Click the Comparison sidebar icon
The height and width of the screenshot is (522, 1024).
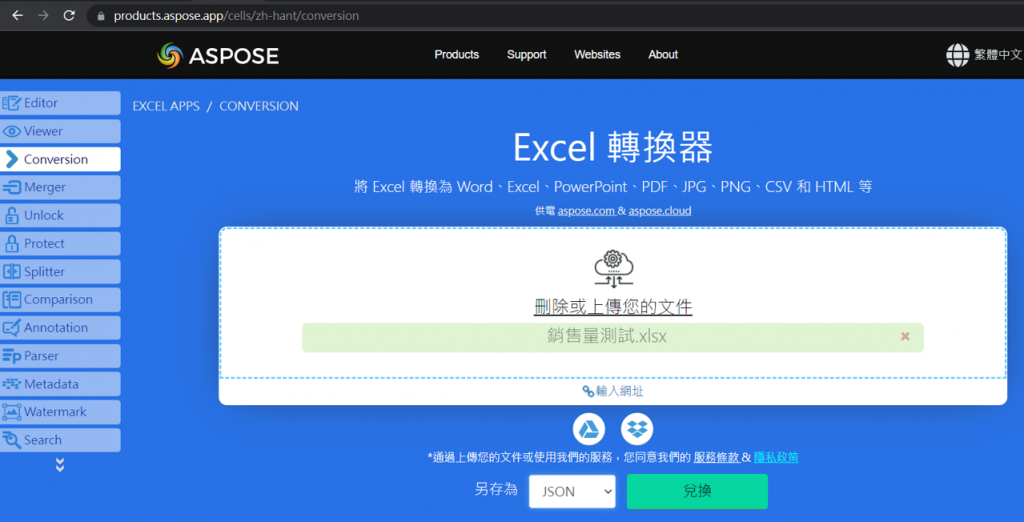click(12, 300)
